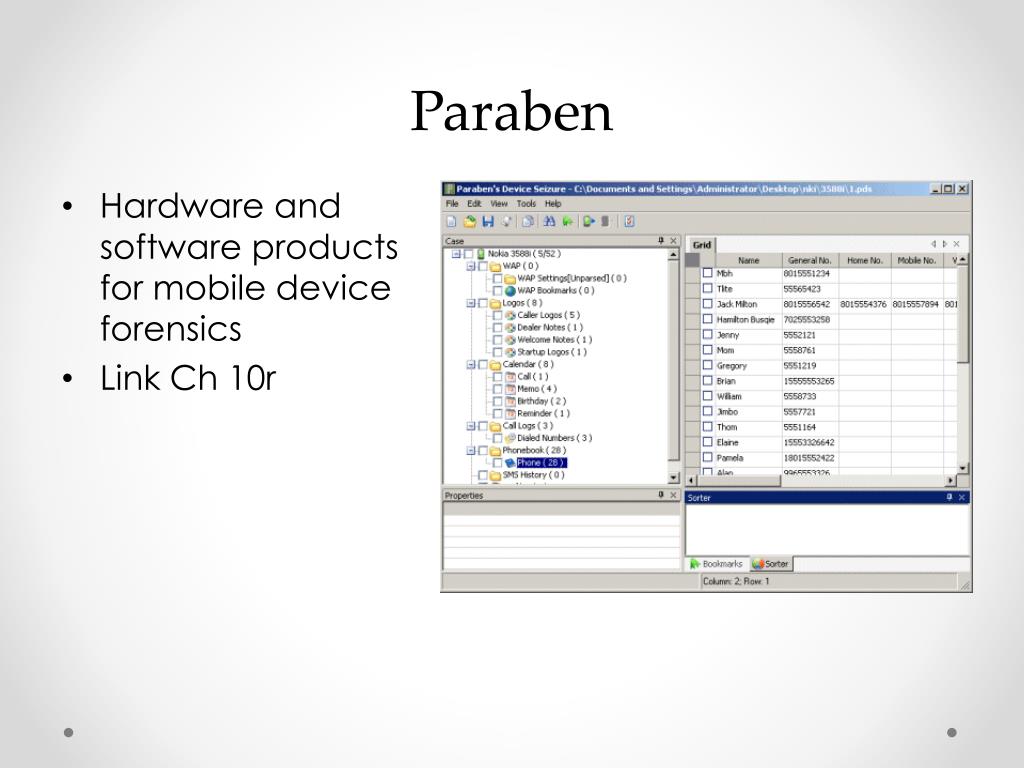Click the Nokia 3588i phone icon
1024x768 pixels.
[x=481, y=253]
